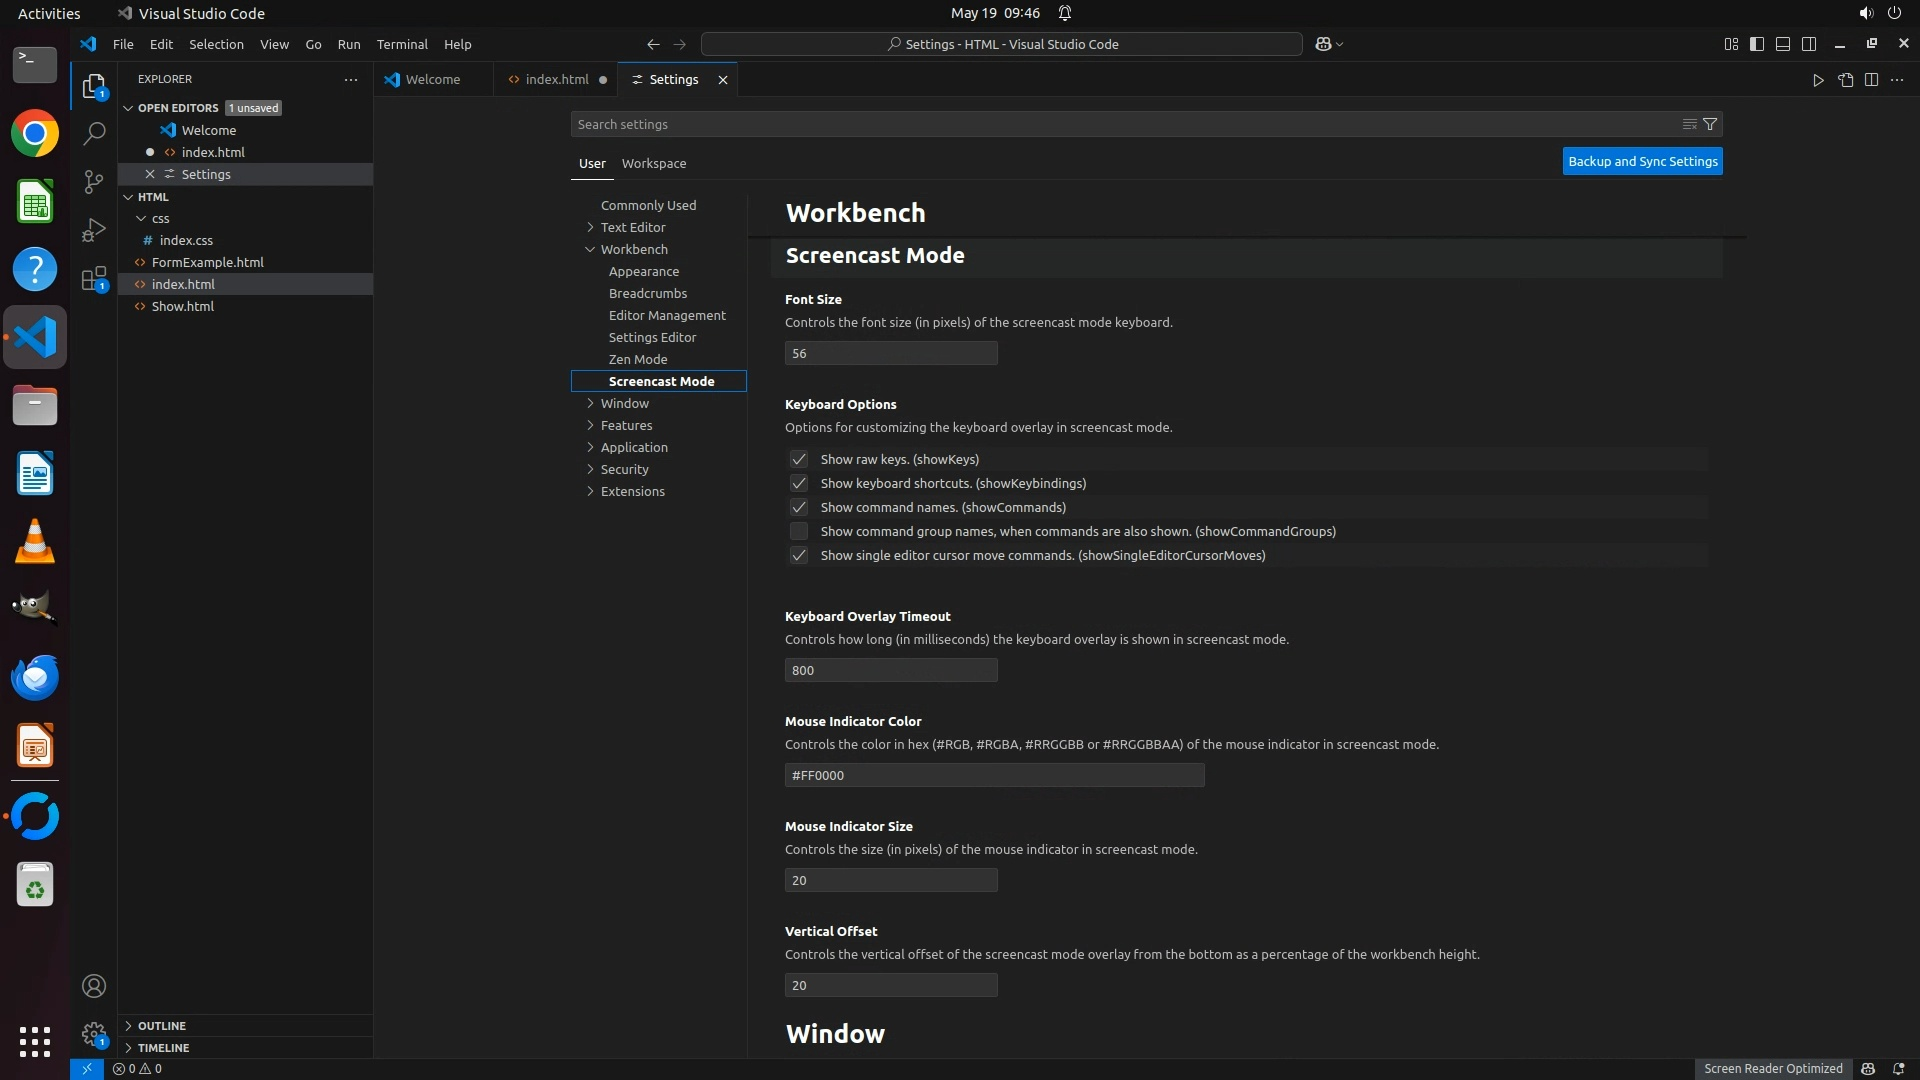Toggle Show command names checkbox

(798, 507)
